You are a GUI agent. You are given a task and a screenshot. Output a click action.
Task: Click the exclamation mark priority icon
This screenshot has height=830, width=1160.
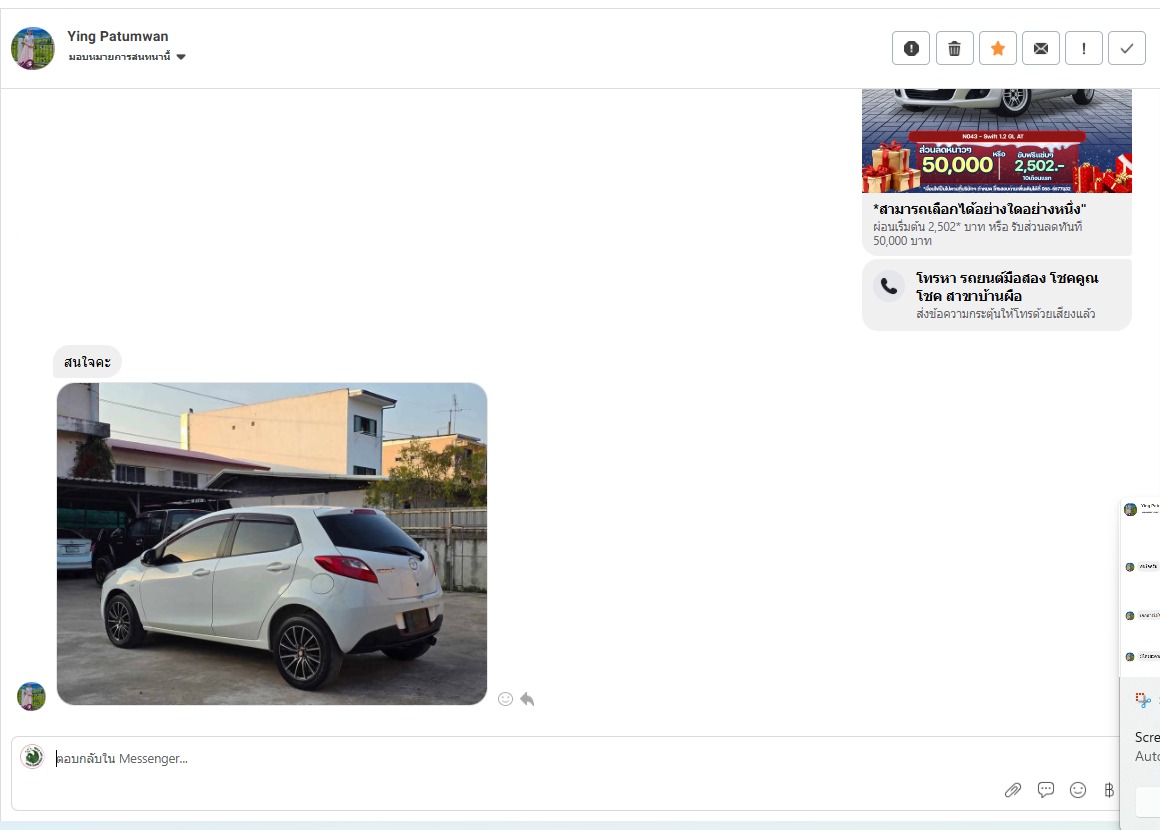click(x=1083, y=49)
